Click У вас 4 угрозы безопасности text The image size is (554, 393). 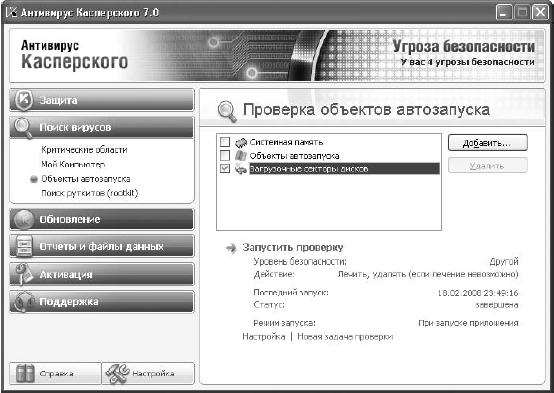click(x=467, y=62)
